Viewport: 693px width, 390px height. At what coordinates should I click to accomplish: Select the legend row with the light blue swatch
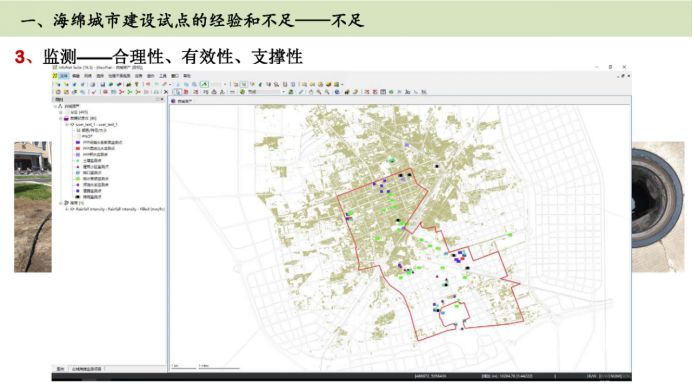click(89, 172)
